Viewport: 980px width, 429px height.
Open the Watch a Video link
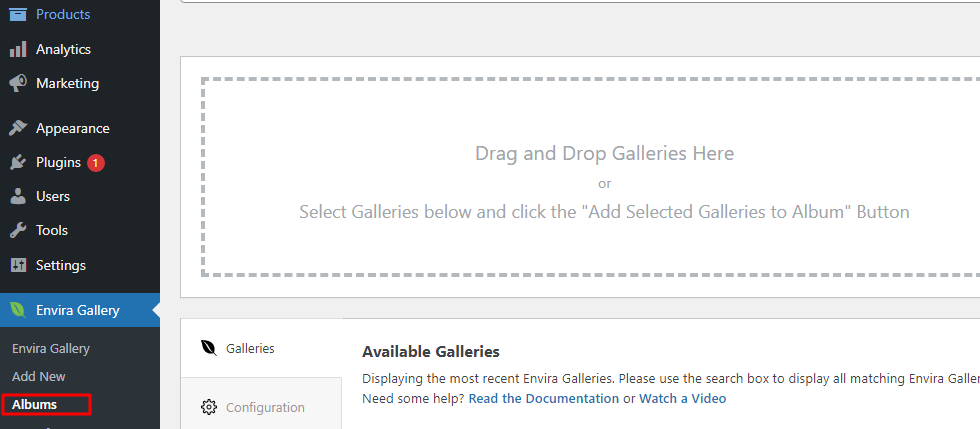point(682,398)
